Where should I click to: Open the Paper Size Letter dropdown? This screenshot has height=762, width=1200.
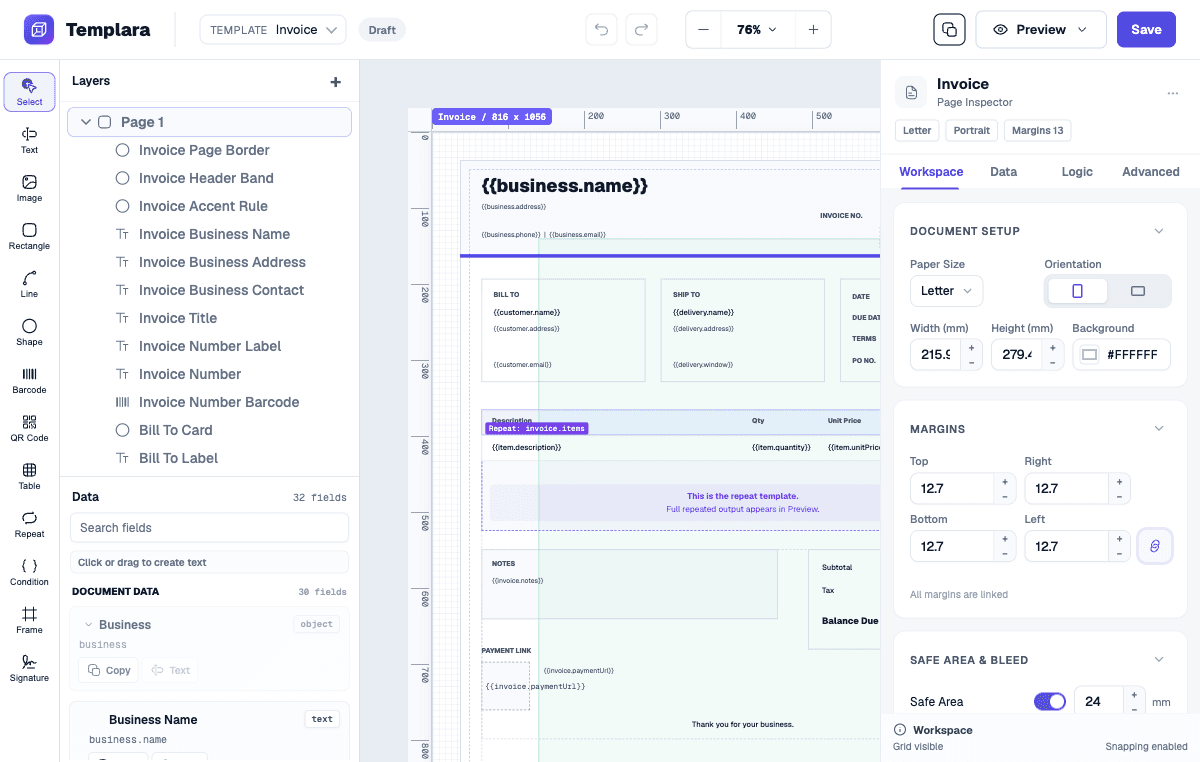coord(947,291)
